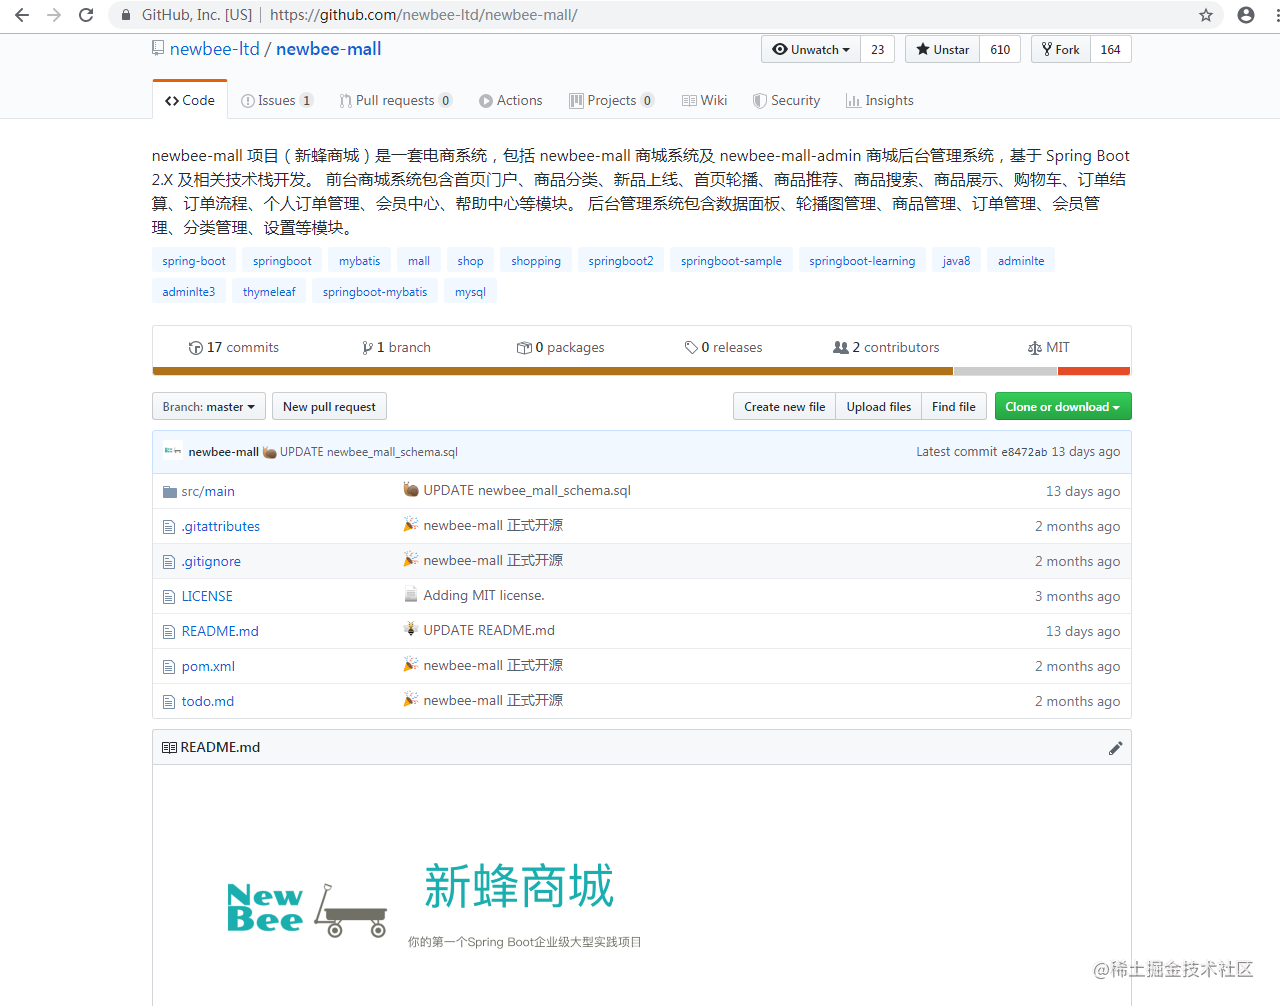Viewport: 1280px width, 1006px height.
Task: Click the spring-boot topic tag
Action: pyautogui.click(x=194, y=261)
